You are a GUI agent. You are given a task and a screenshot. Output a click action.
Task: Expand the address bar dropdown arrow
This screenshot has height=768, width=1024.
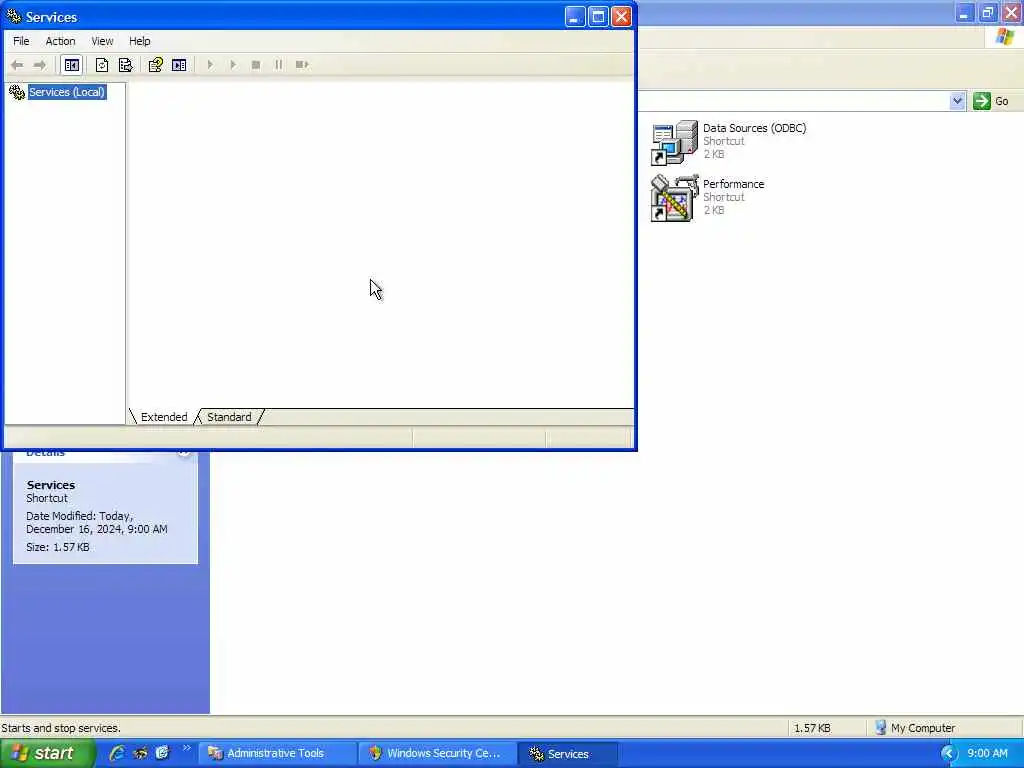tap(957, 101)
